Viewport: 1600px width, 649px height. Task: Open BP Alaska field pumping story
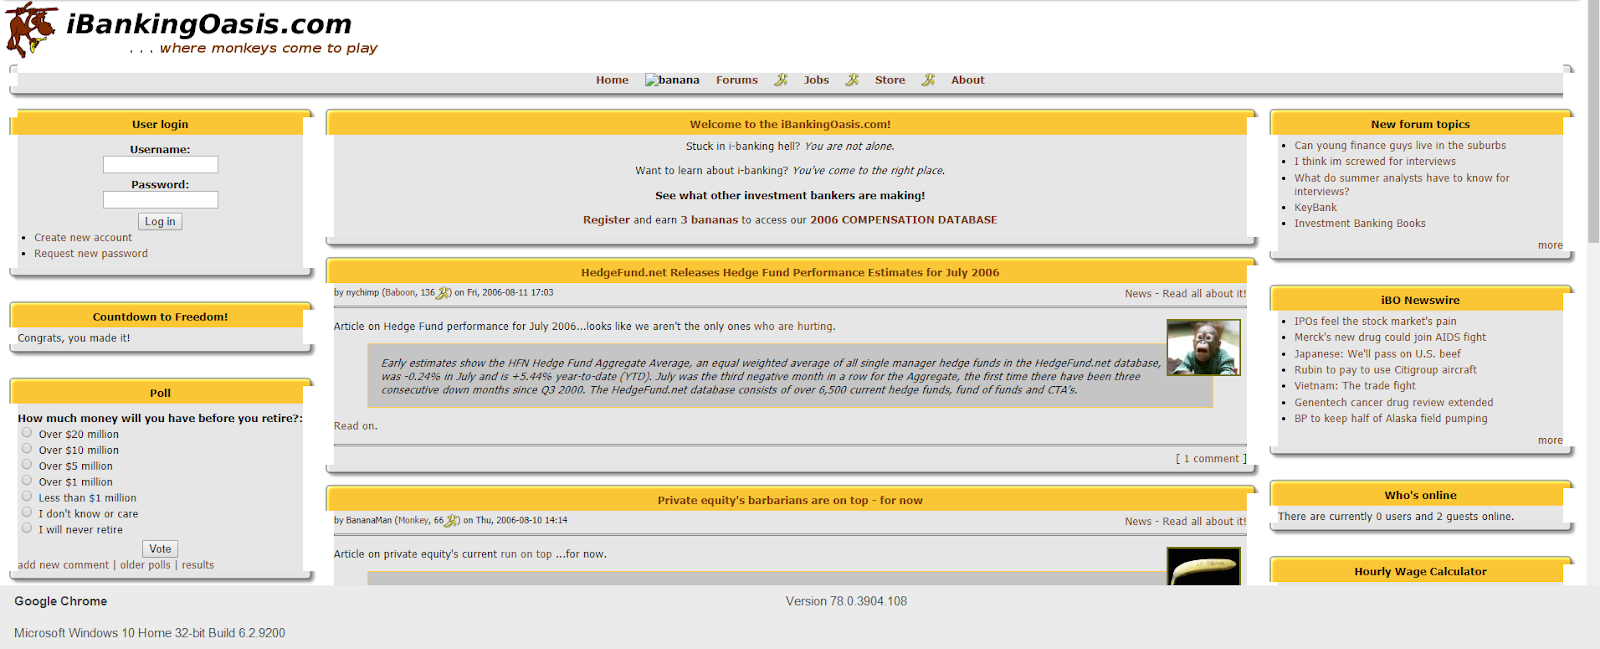[1390, 419]
